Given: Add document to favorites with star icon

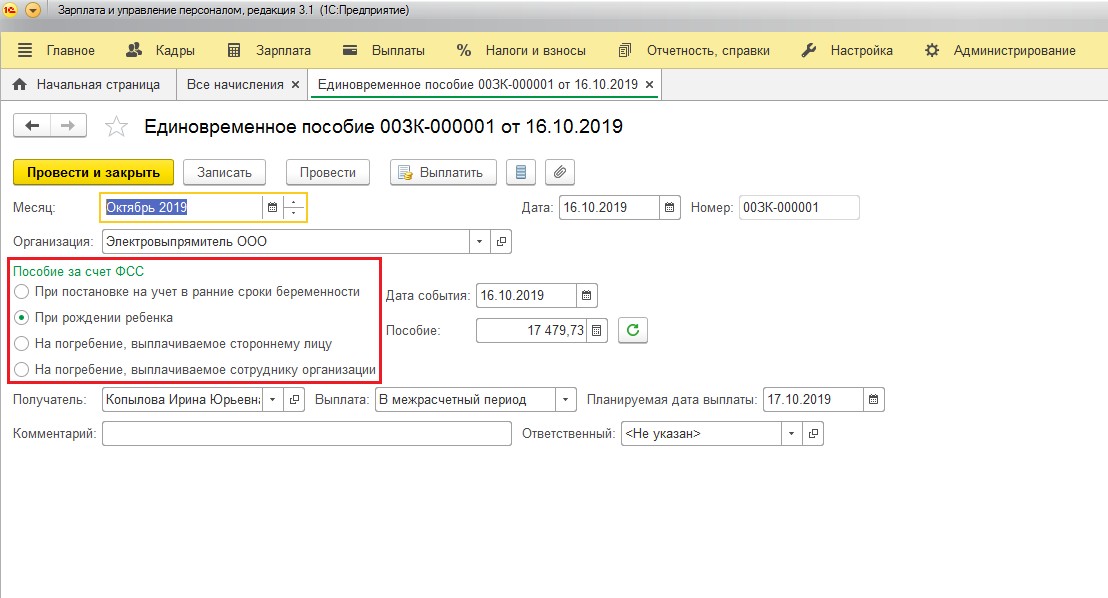Looking at the screenshot, I should 116,127.
